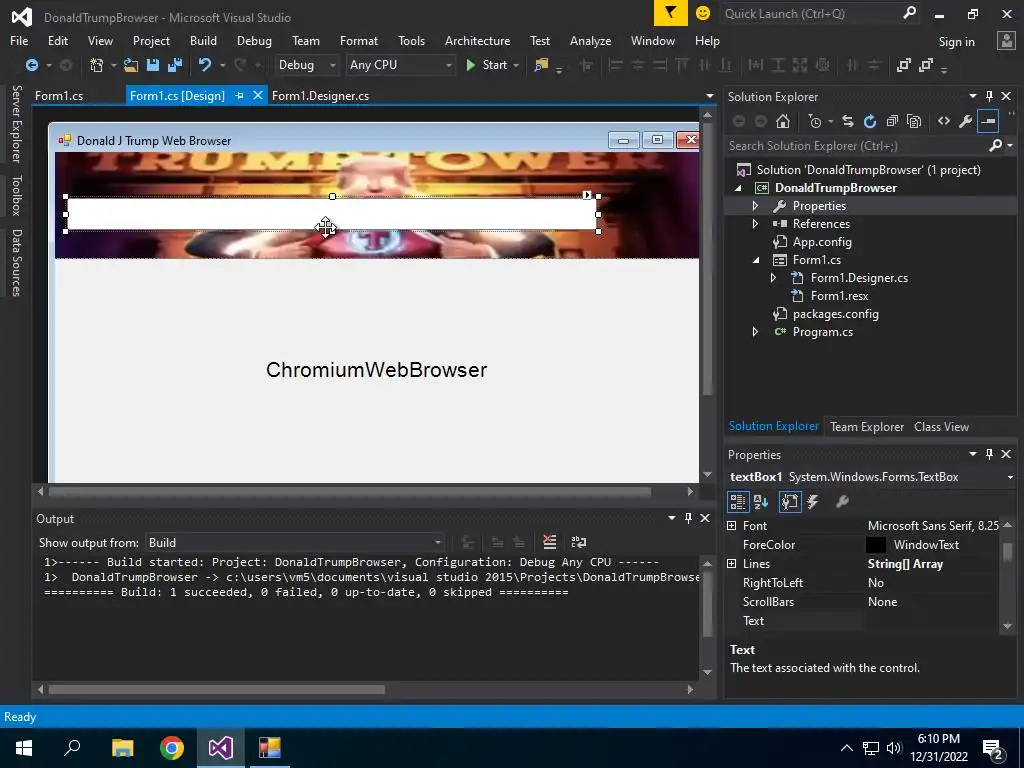
Task: Open the textBox1 object selector dropdown
Action: pyautogui.click(x=1010, y=477)
